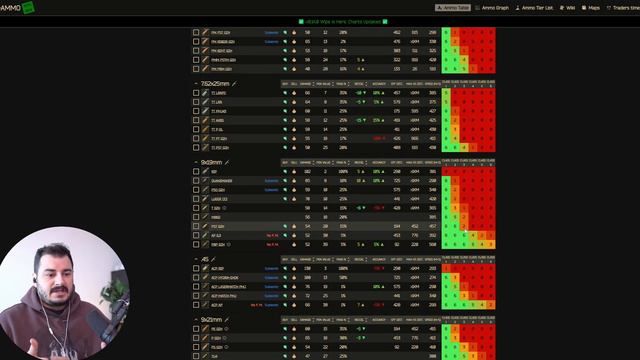The width and height of the screenshot is (640, 360).
Task: Click the sell icon for Quakemaker
Action: tap(294, 181)
